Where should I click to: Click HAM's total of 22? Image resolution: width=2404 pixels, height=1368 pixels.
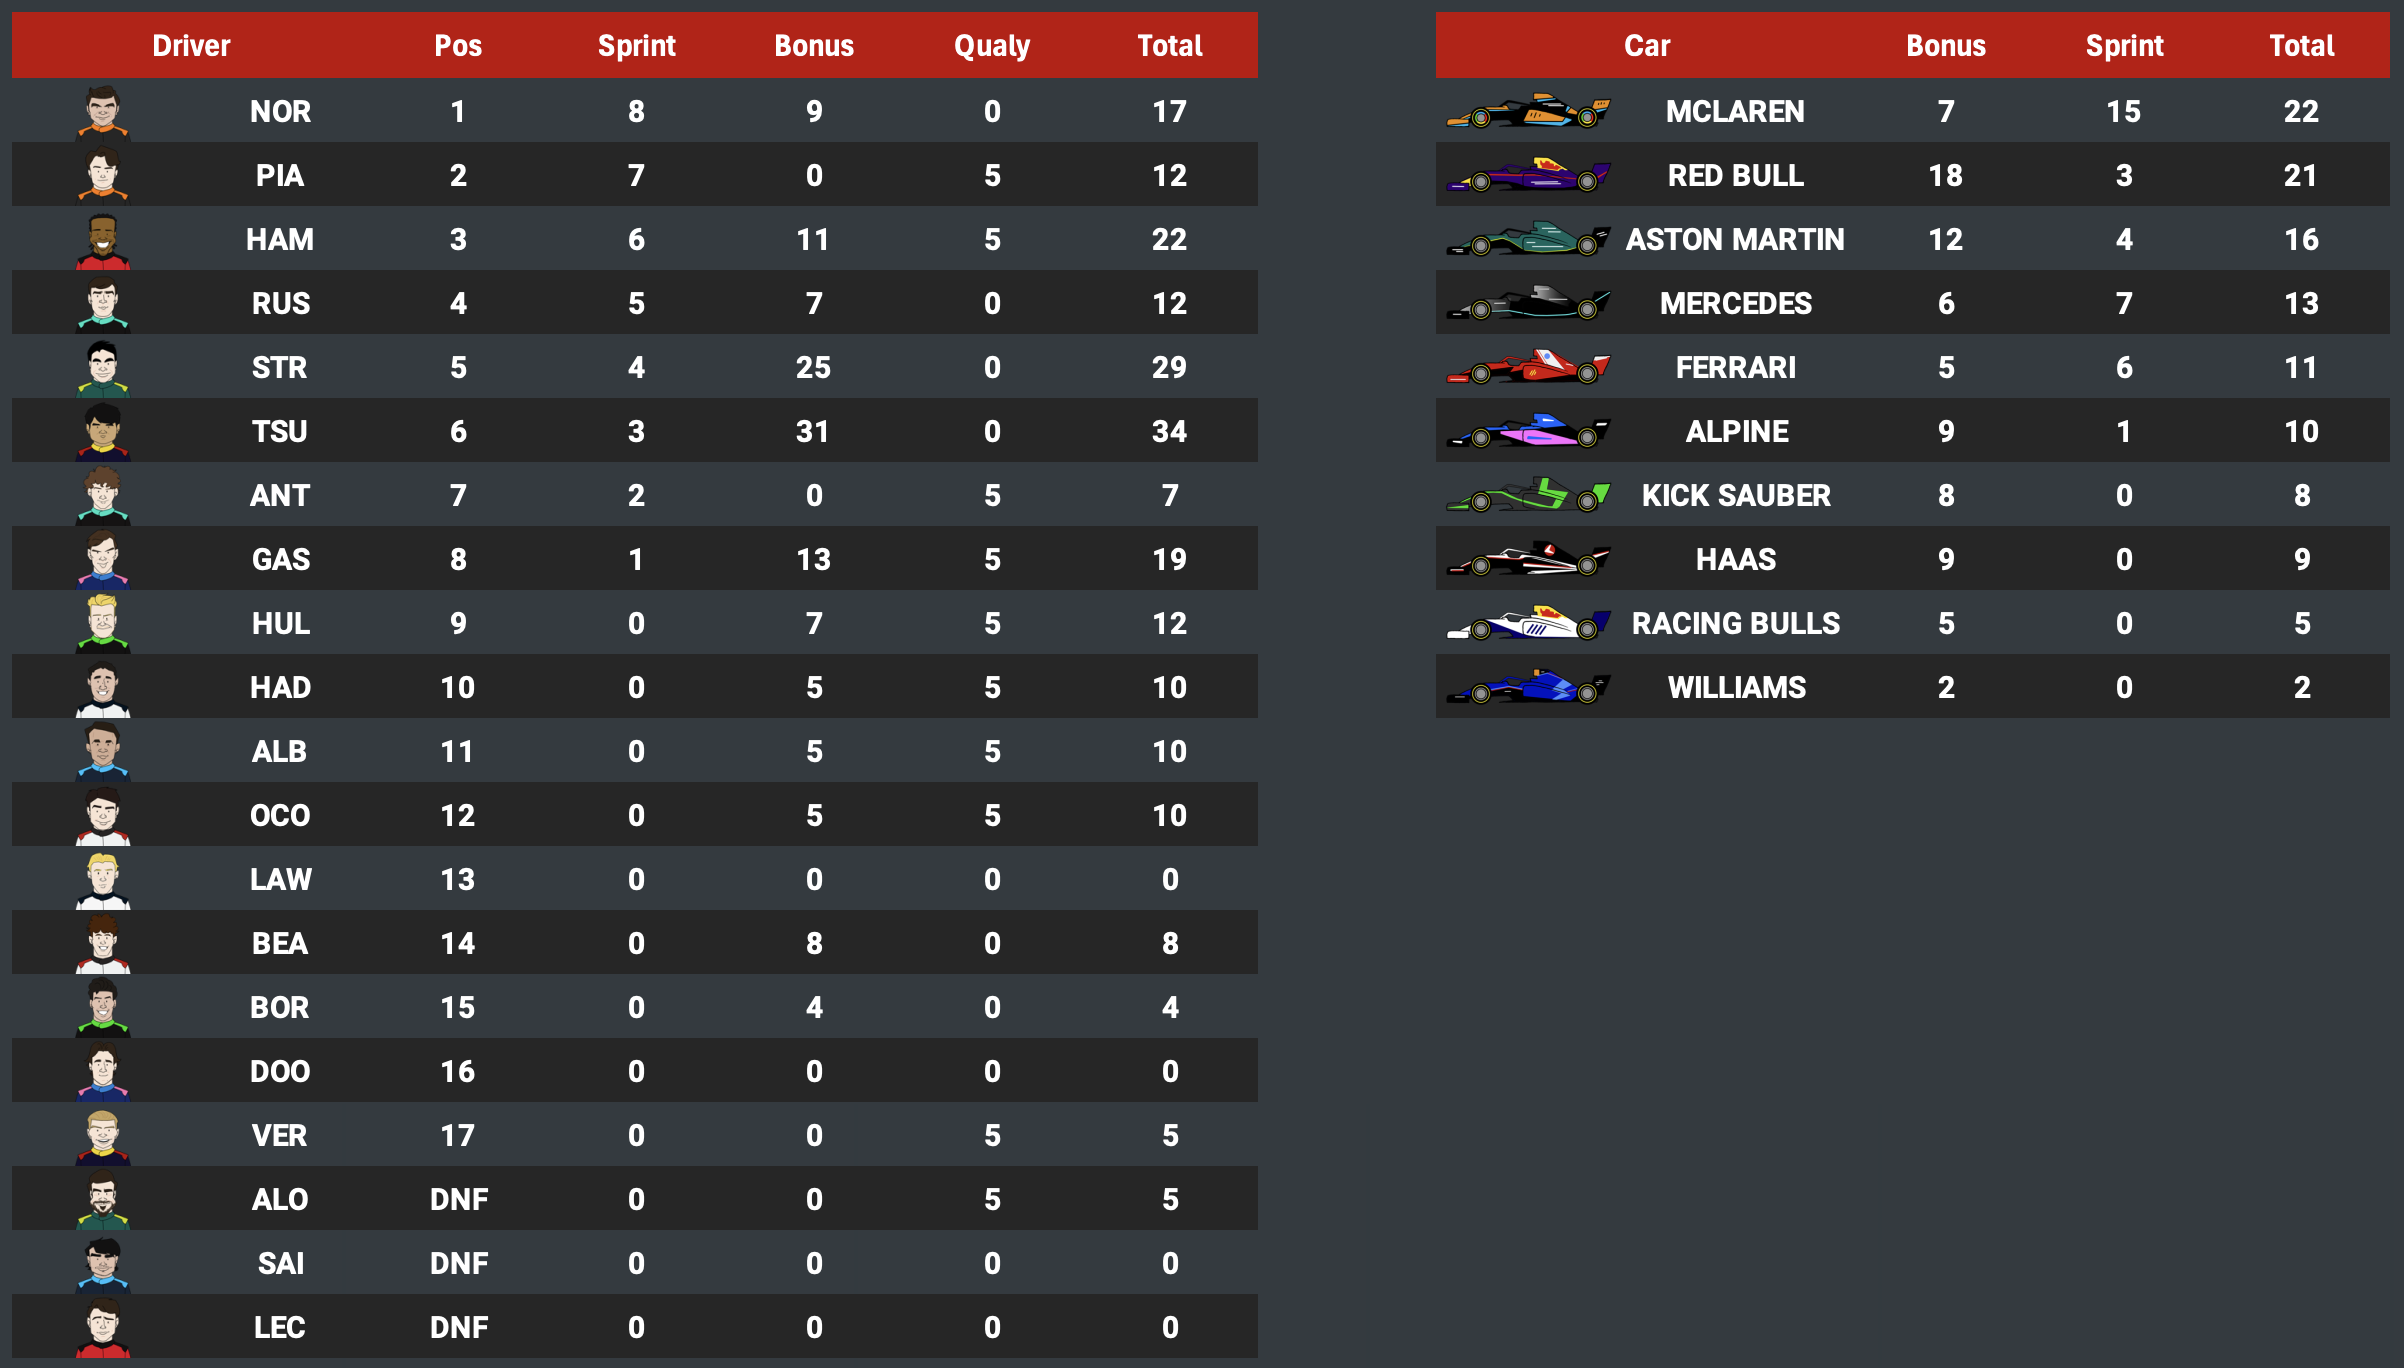1170,239
